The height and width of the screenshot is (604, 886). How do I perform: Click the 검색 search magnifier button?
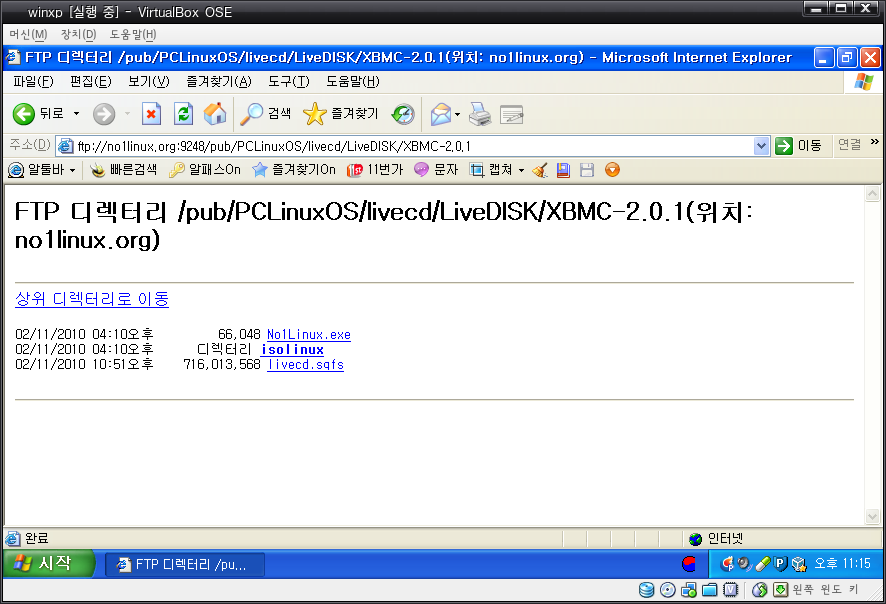tap(265, 114)
